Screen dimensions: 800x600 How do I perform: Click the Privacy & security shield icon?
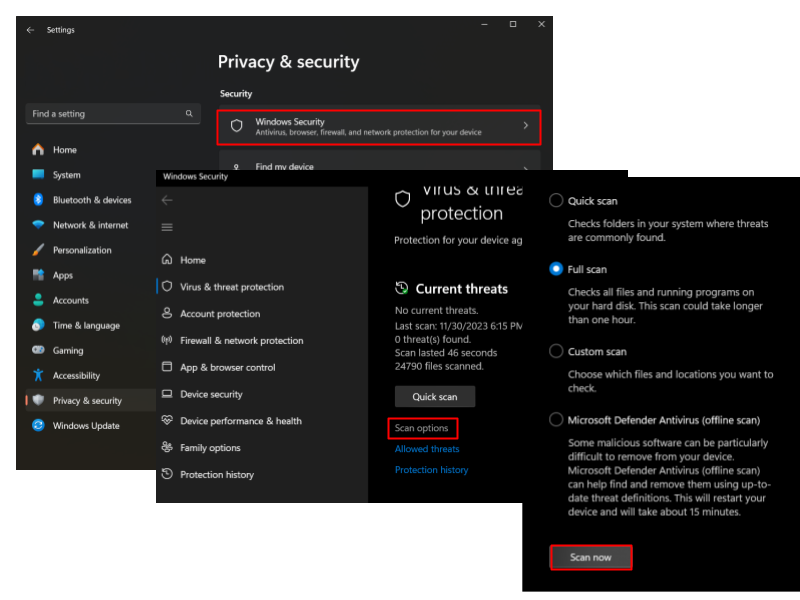click(x=38, y=400)
